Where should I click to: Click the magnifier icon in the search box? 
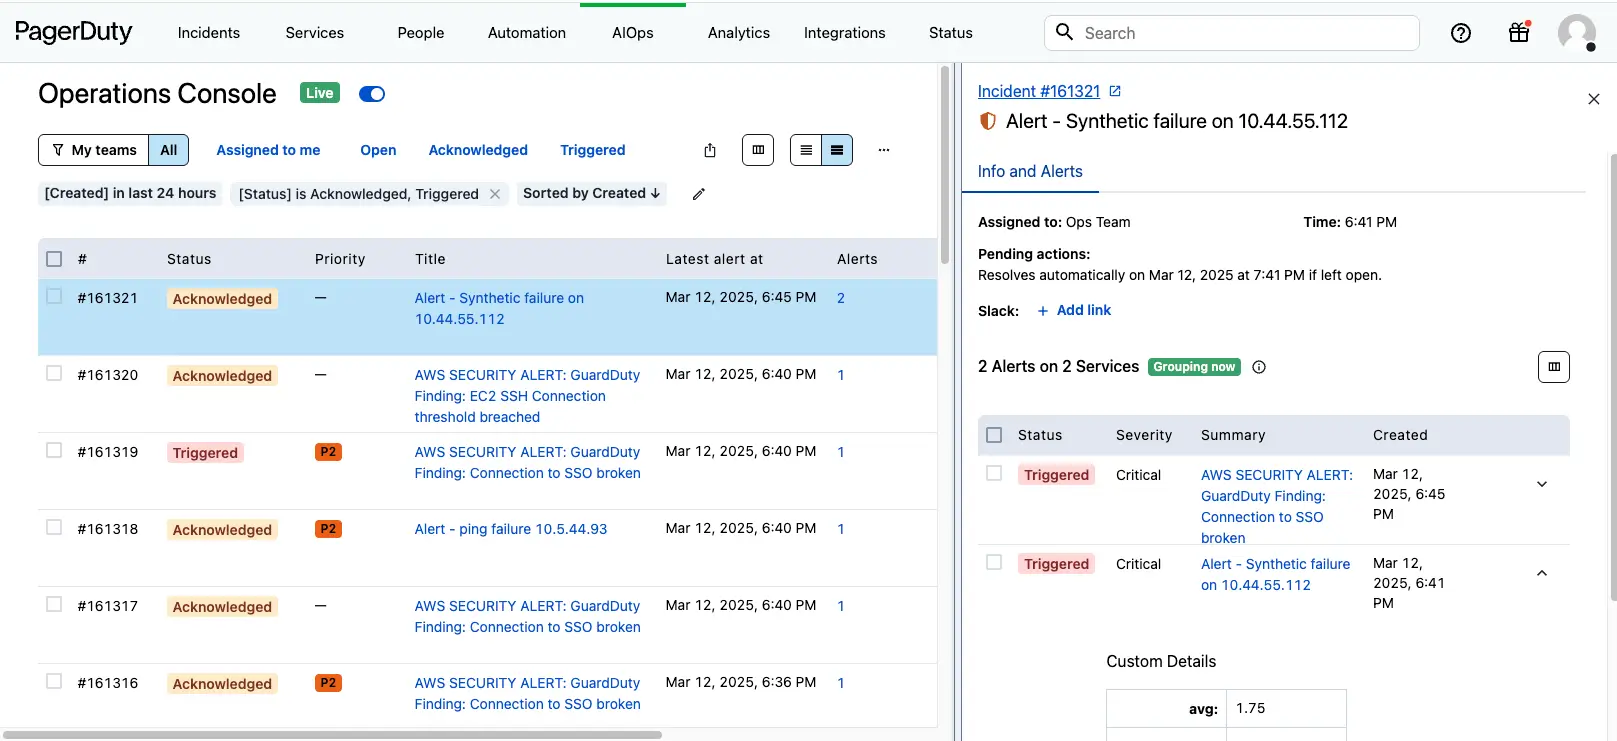1065,32
